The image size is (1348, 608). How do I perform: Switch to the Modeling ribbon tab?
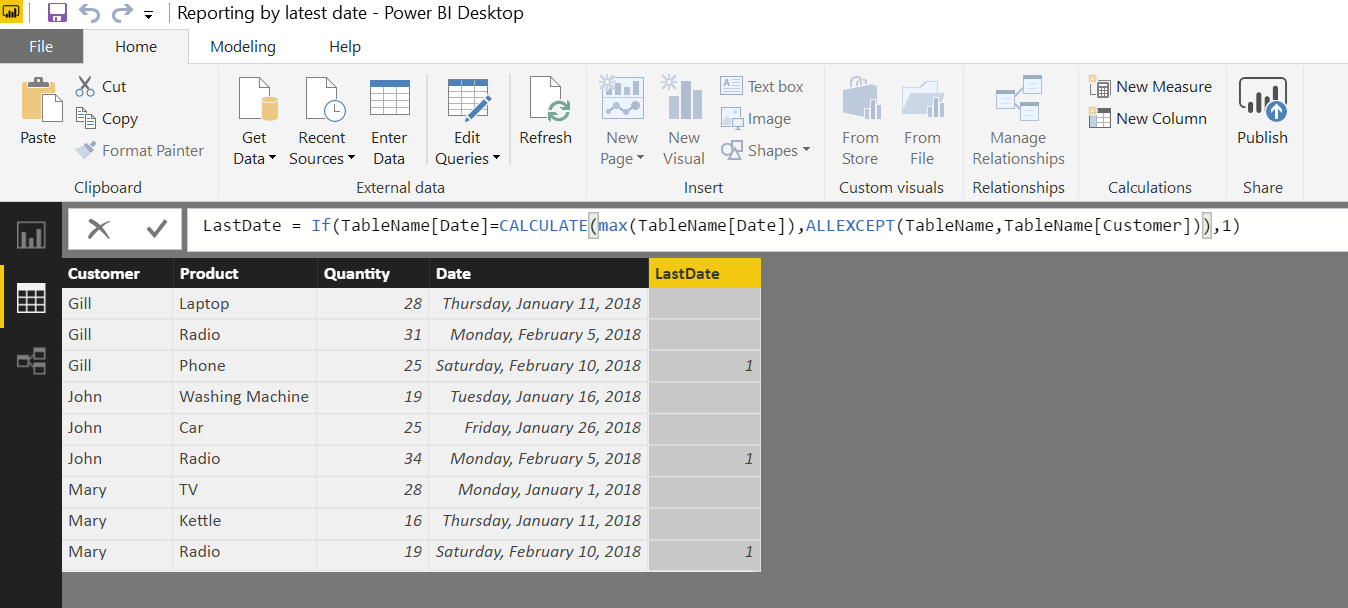coord(243,46)
